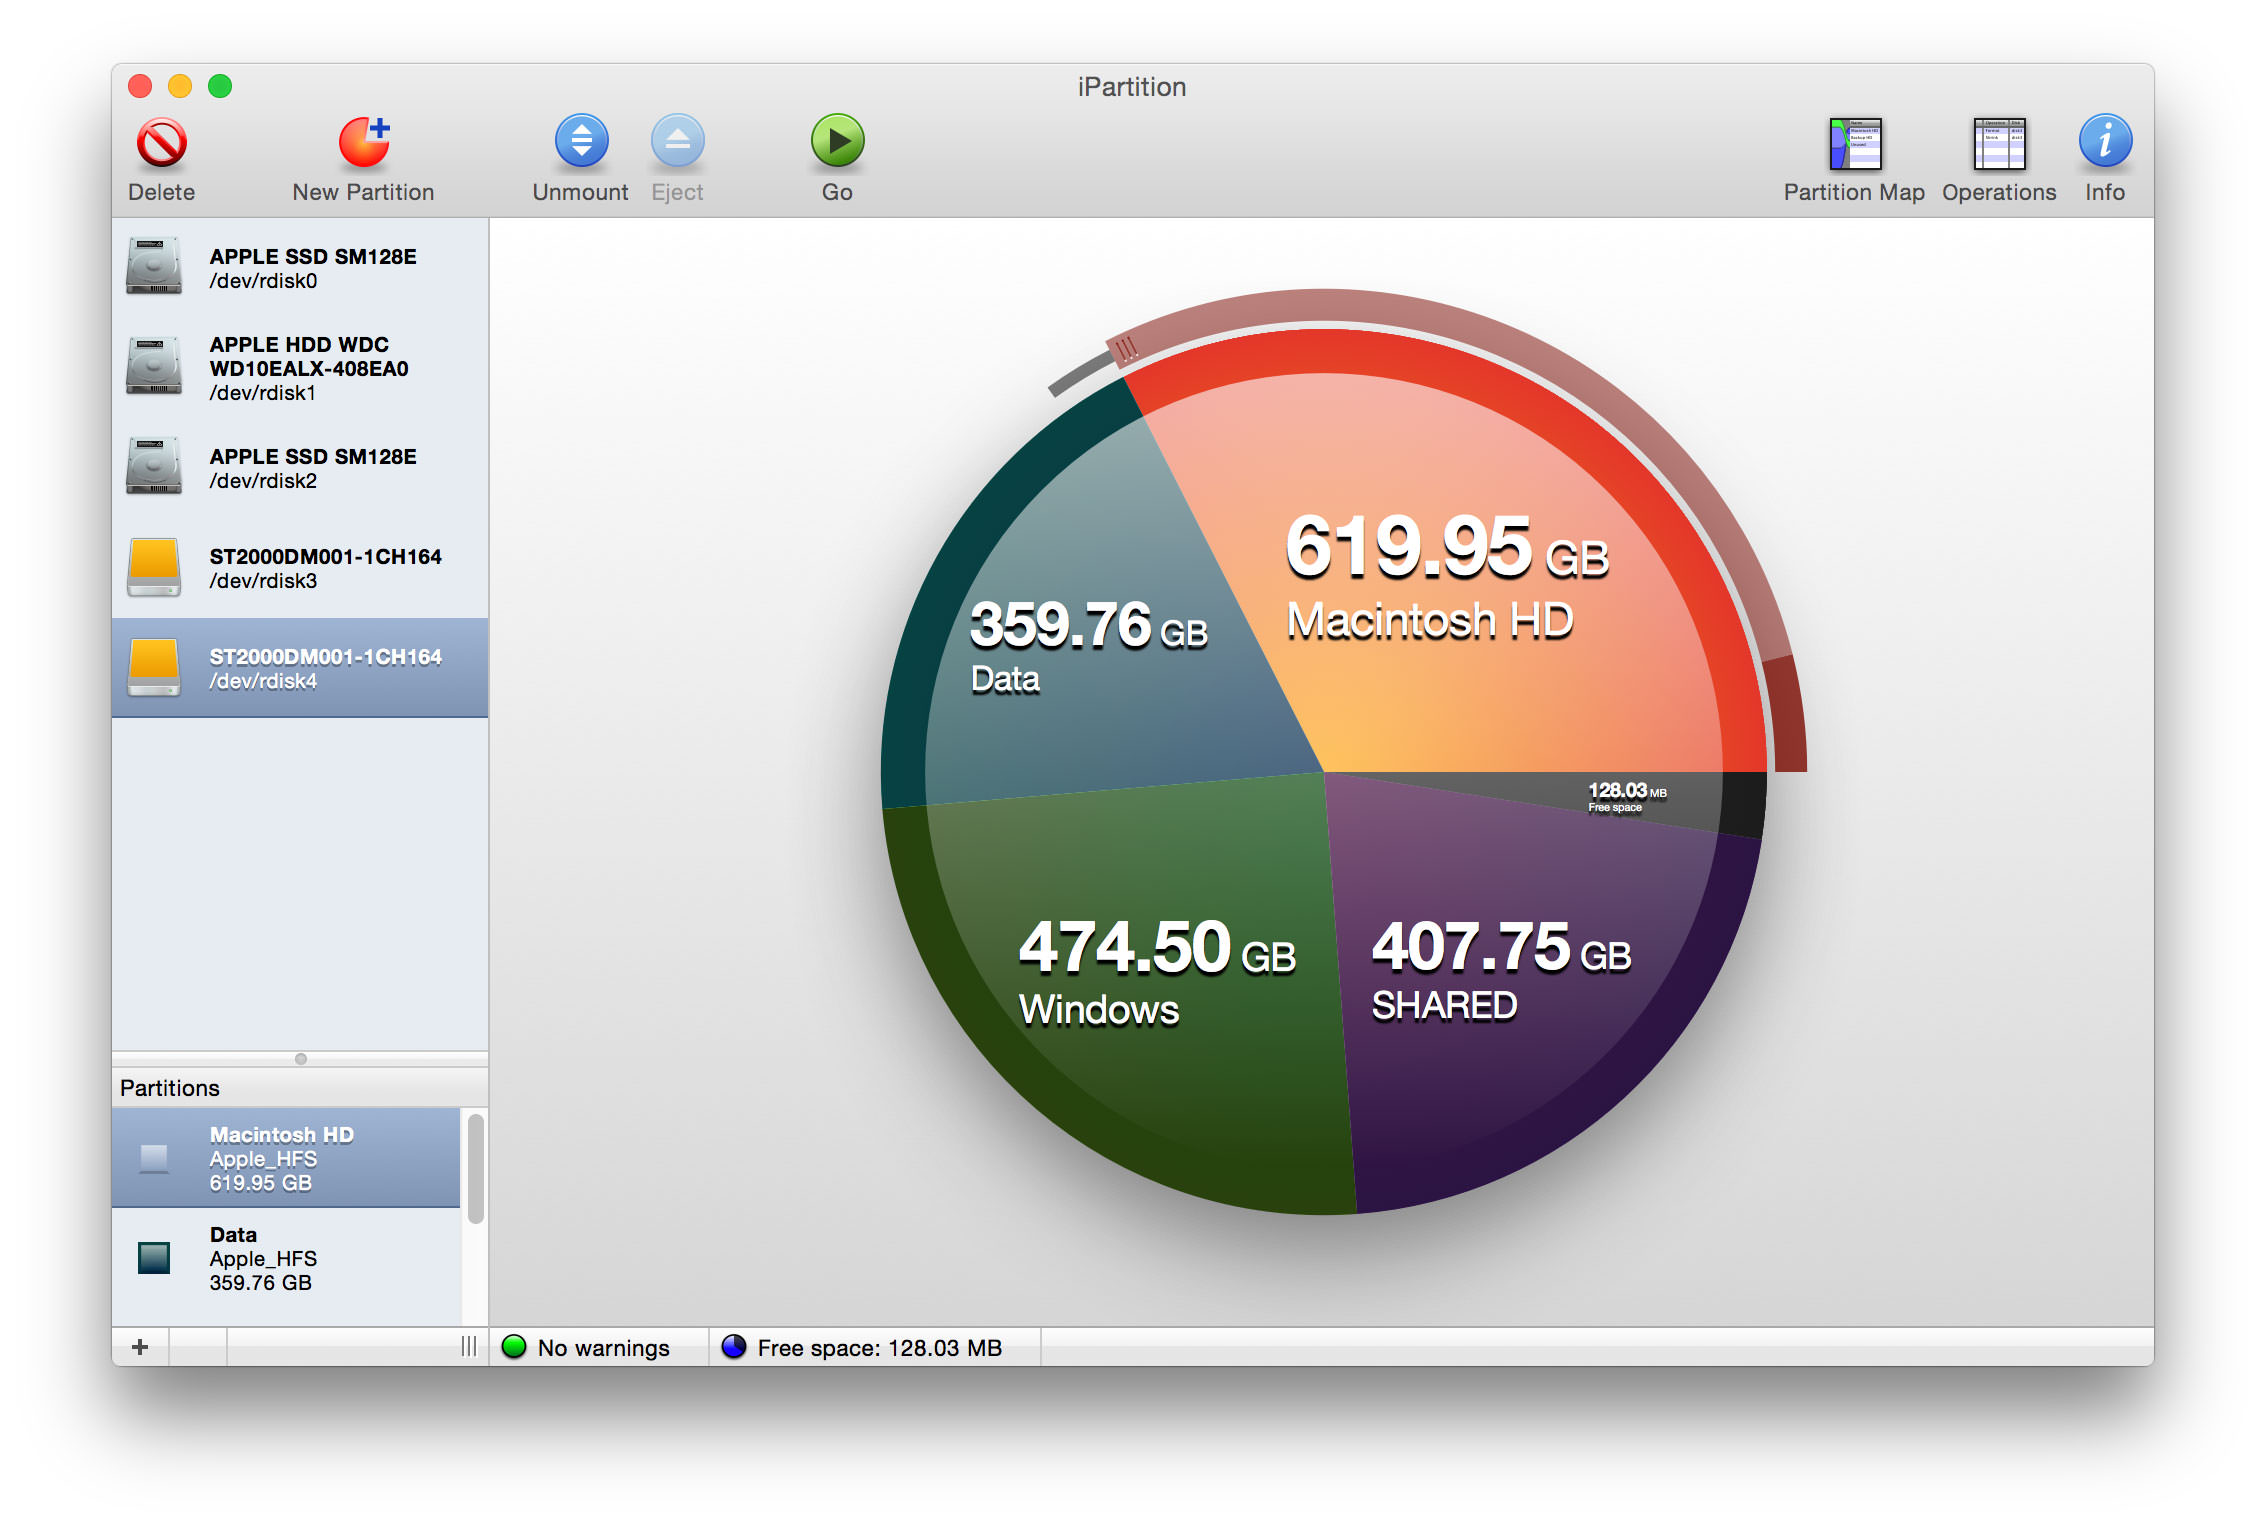The width and height of the screenshot is (2266, 1526).
Task: Select Macintosh HD in Partitions list
Action: pos(286,1158)
